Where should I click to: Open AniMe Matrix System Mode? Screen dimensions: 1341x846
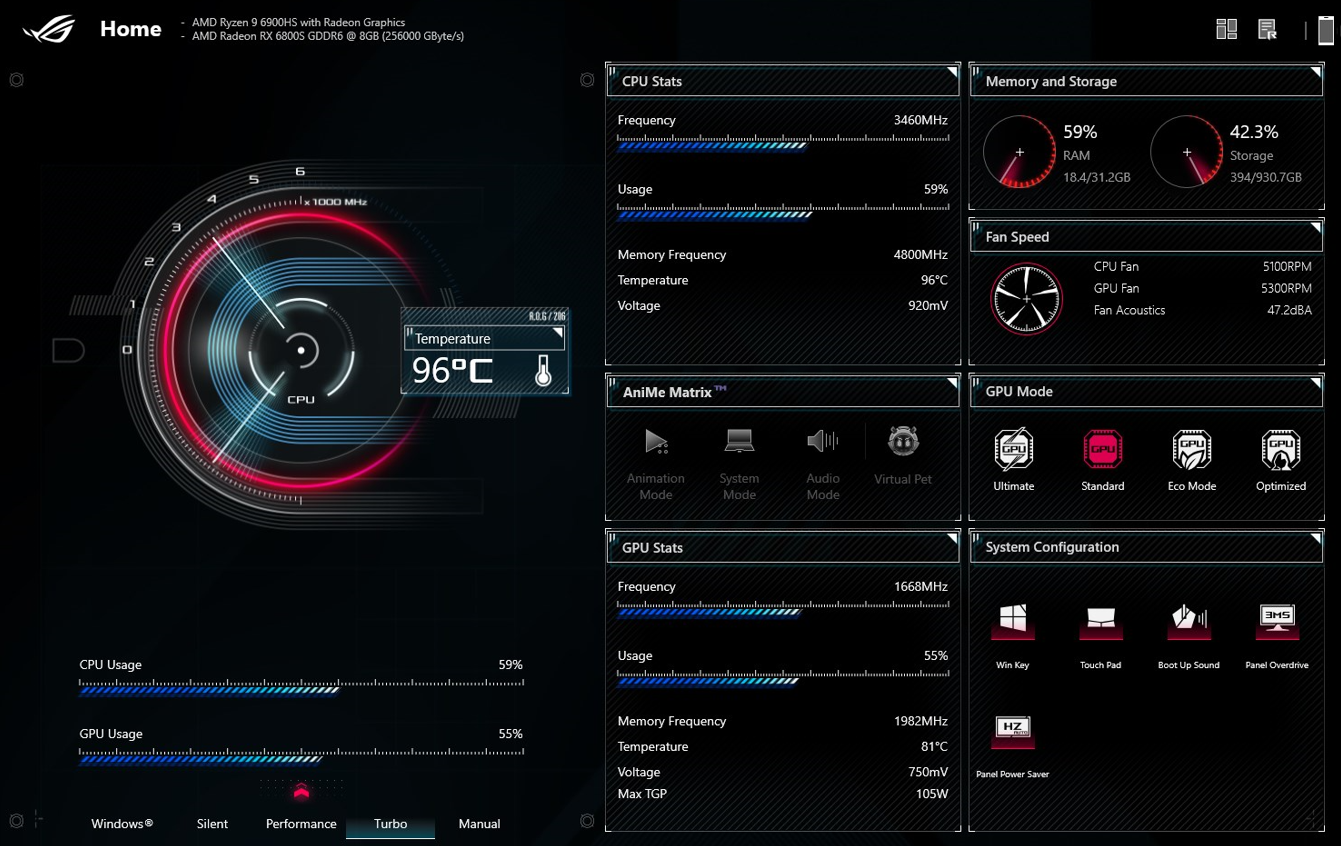pos(739,441)
